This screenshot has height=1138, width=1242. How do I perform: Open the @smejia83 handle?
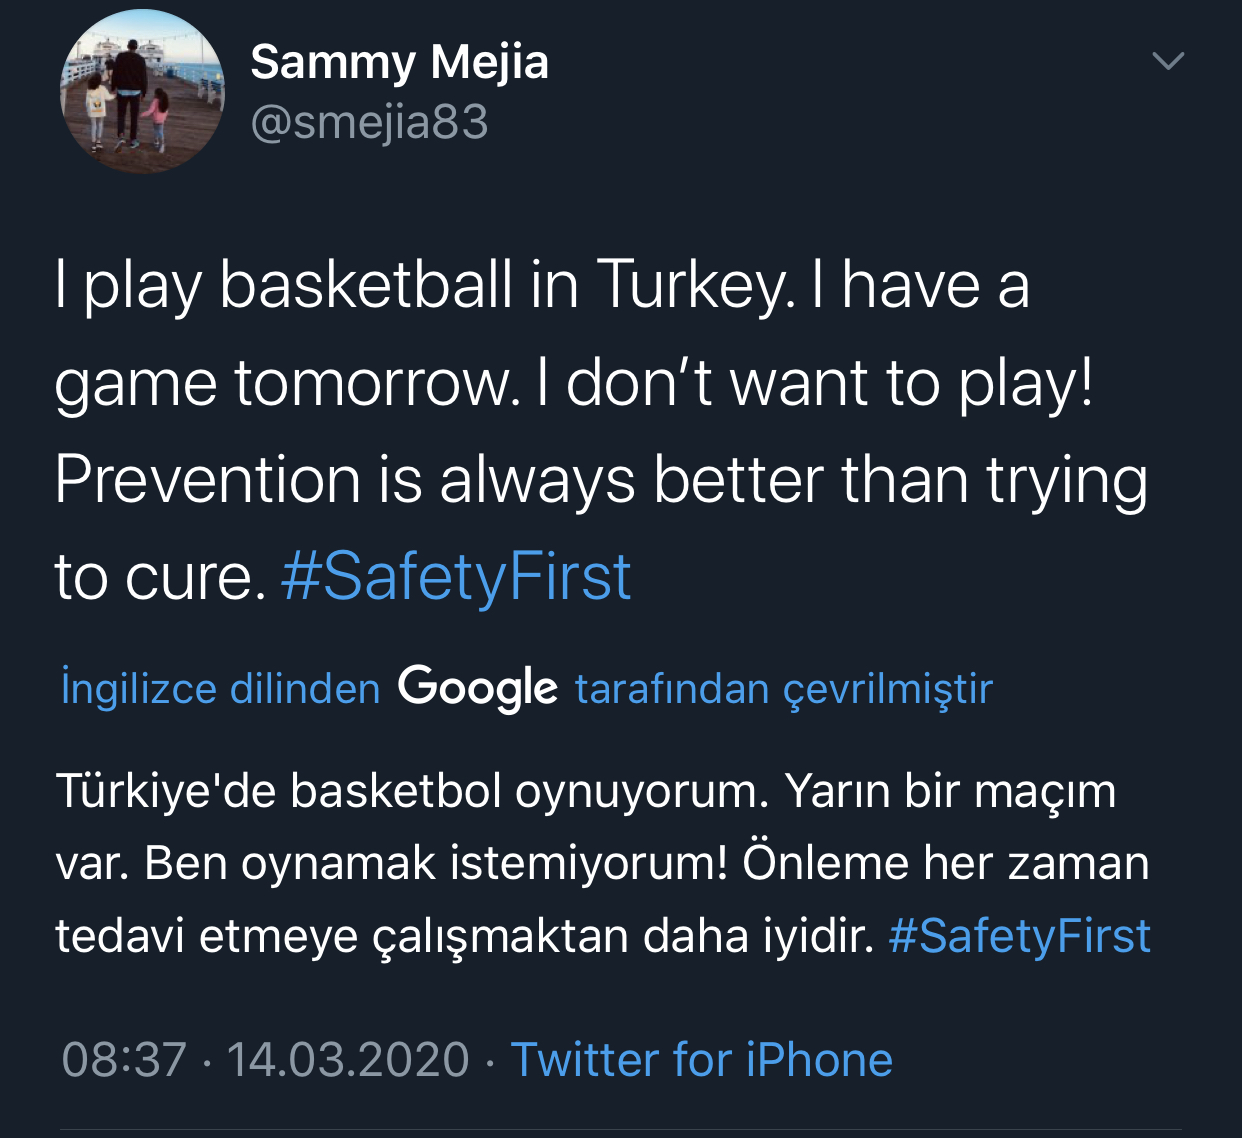pyautogui.click(x=369, y=123)
